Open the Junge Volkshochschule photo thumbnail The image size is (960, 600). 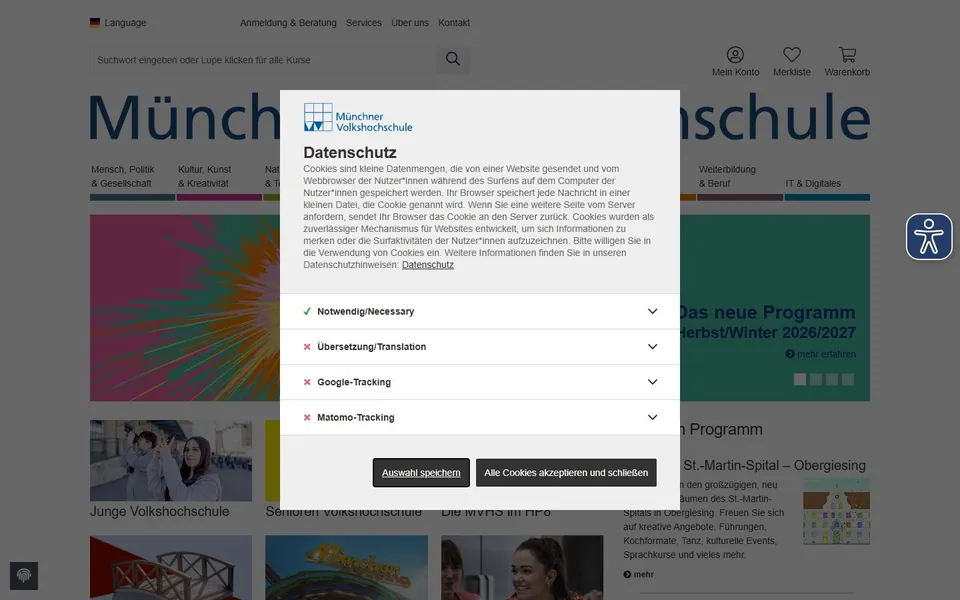[x=171, y=460]
